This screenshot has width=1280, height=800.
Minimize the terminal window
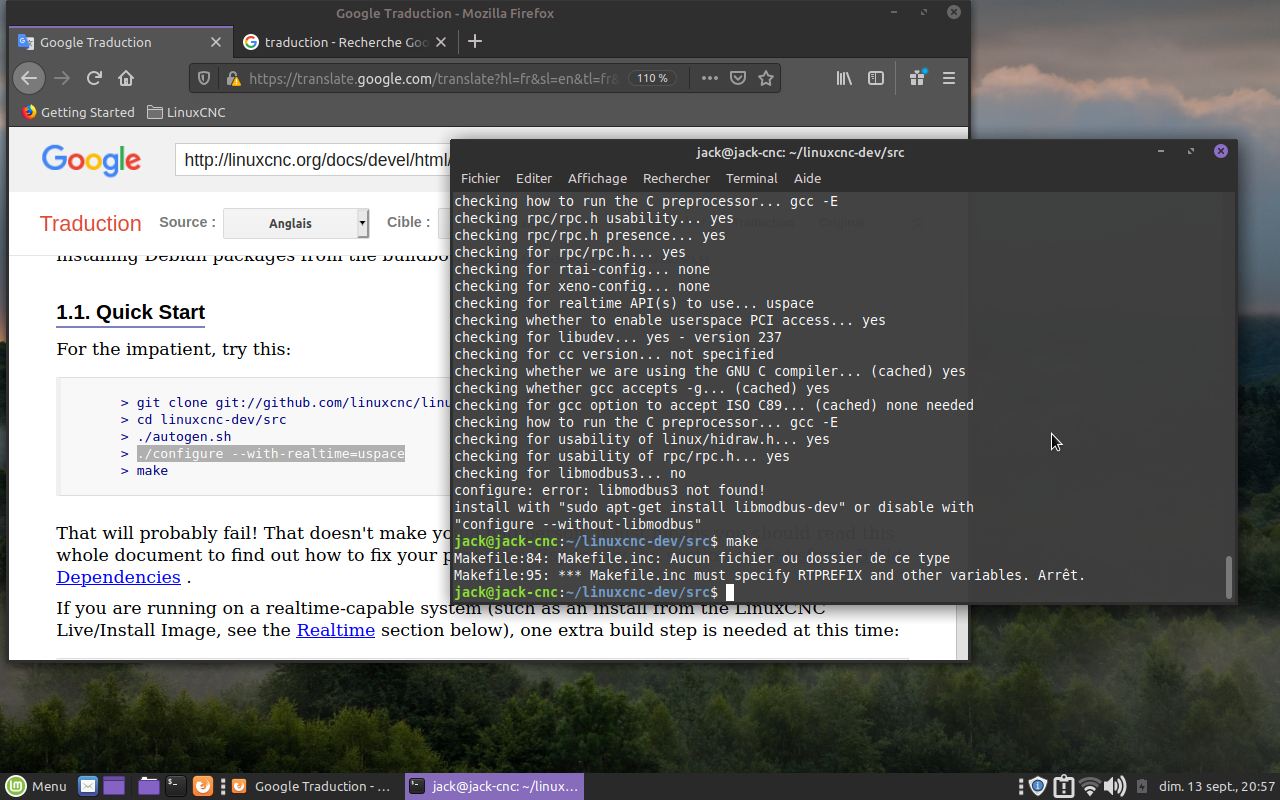1161,152
